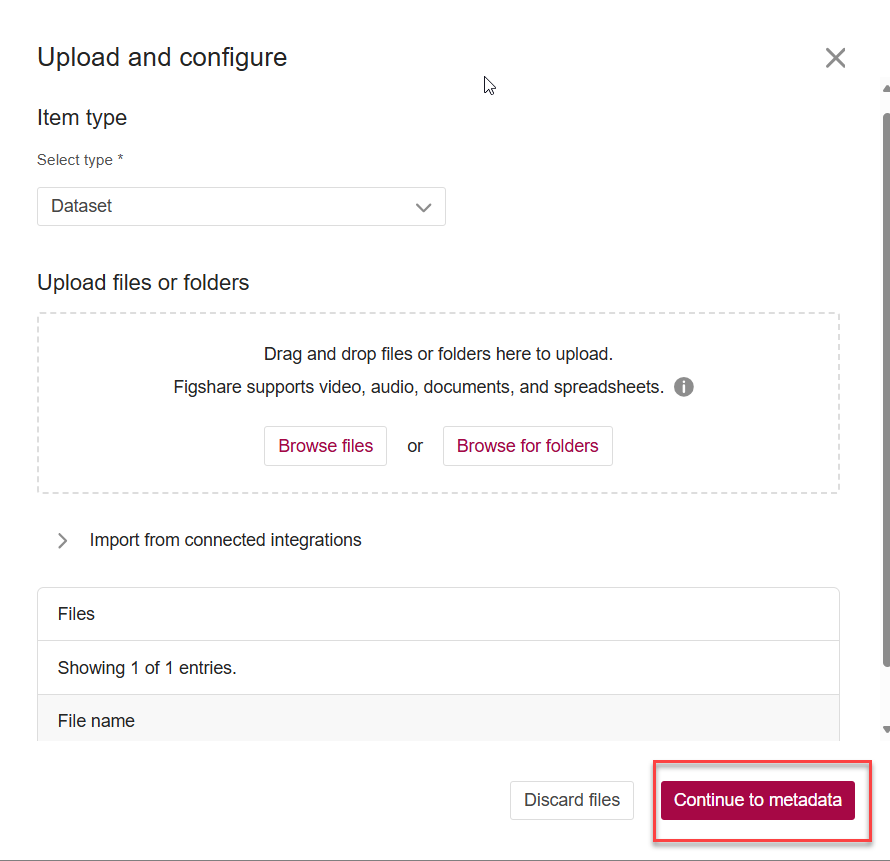
Task: Click the Showing 1 of 1 entries text
Action: point(147,668)
